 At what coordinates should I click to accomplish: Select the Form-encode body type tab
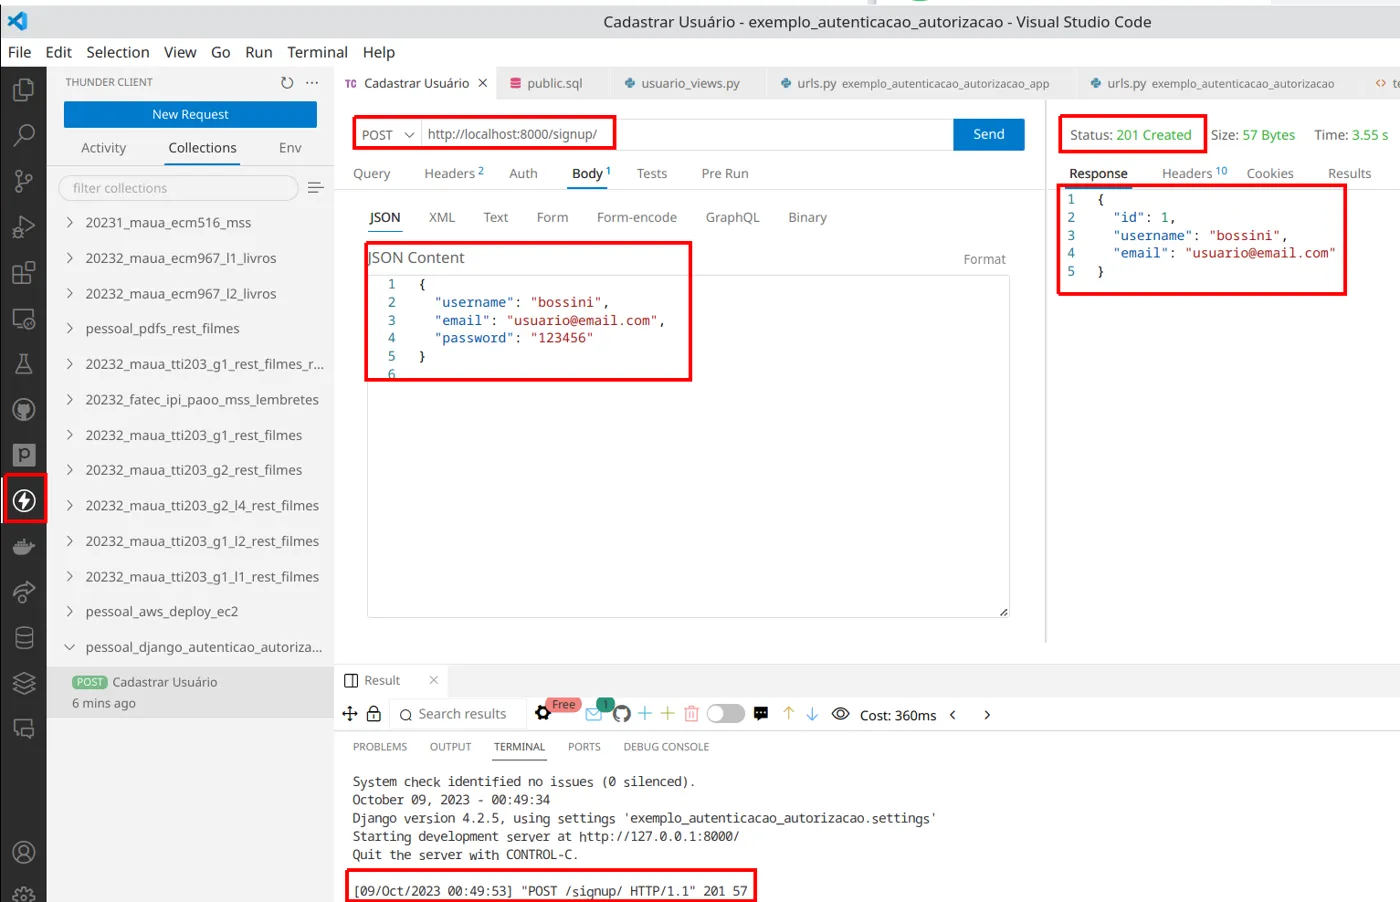click(637, 218)
